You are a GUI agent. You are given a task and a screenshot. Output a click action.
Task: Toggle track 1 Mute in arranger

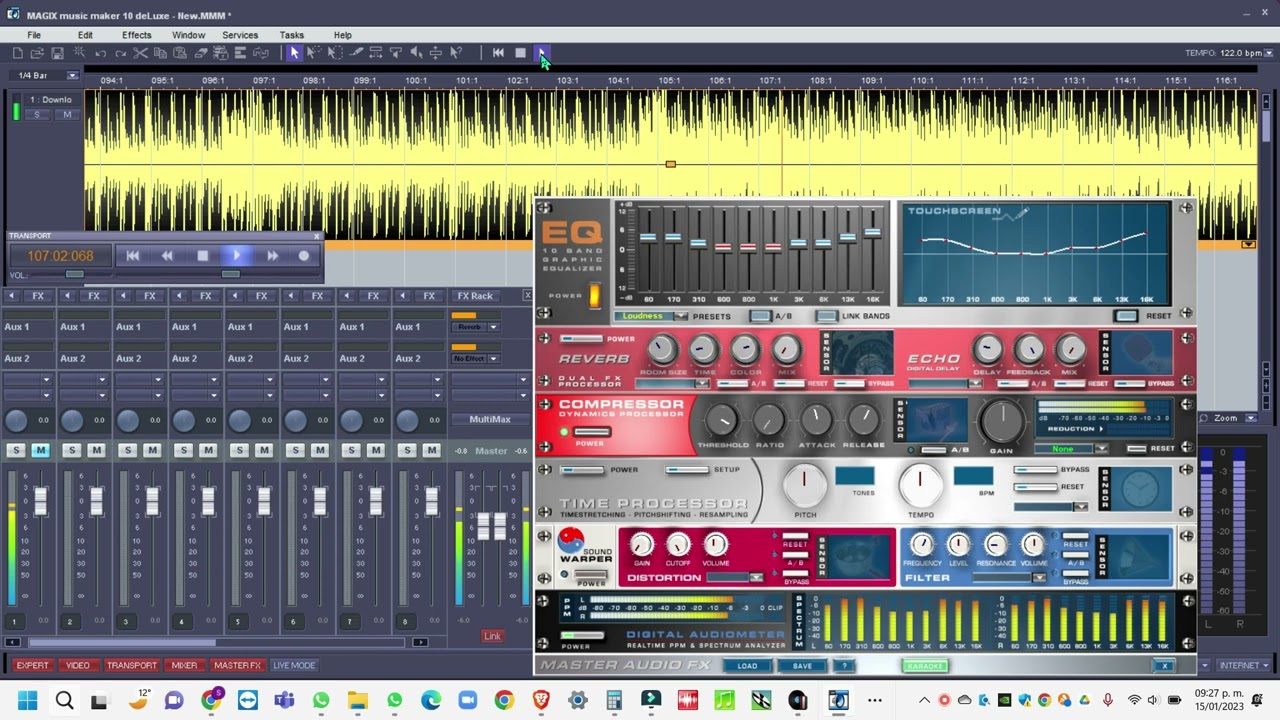(67, 115)
